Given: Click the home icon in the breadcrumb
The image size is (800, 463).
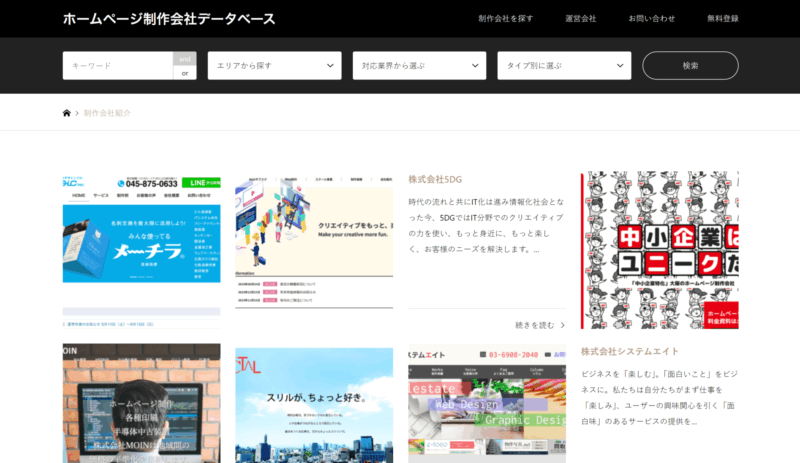Looking at the screenshot, I should (x=67, y=113).
